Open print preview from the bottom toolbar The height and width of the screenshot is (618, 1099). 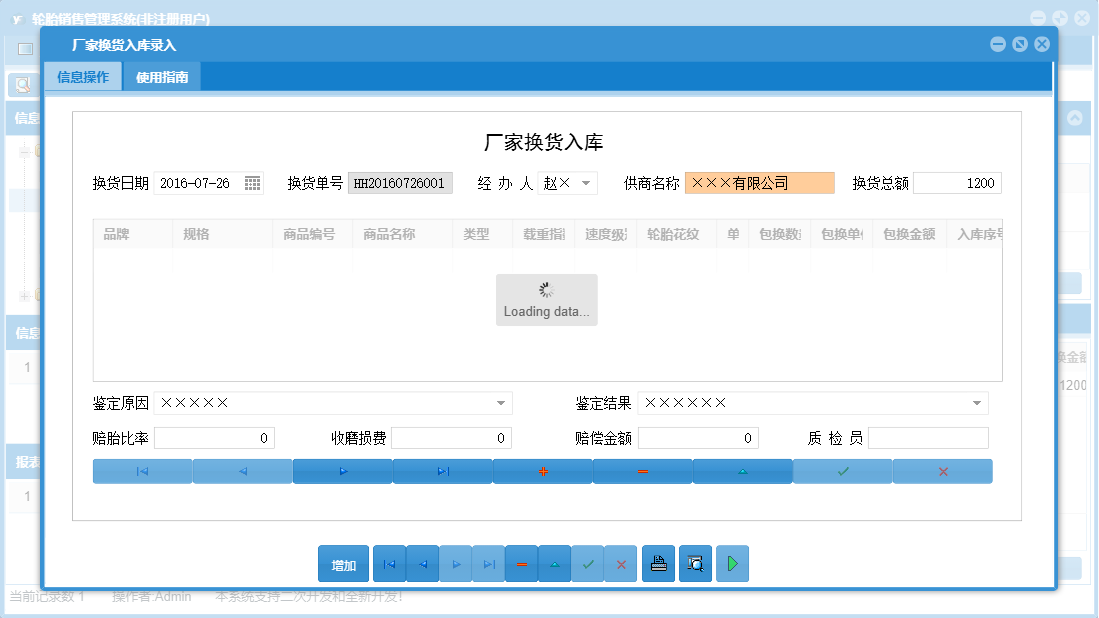pos(695,563)
